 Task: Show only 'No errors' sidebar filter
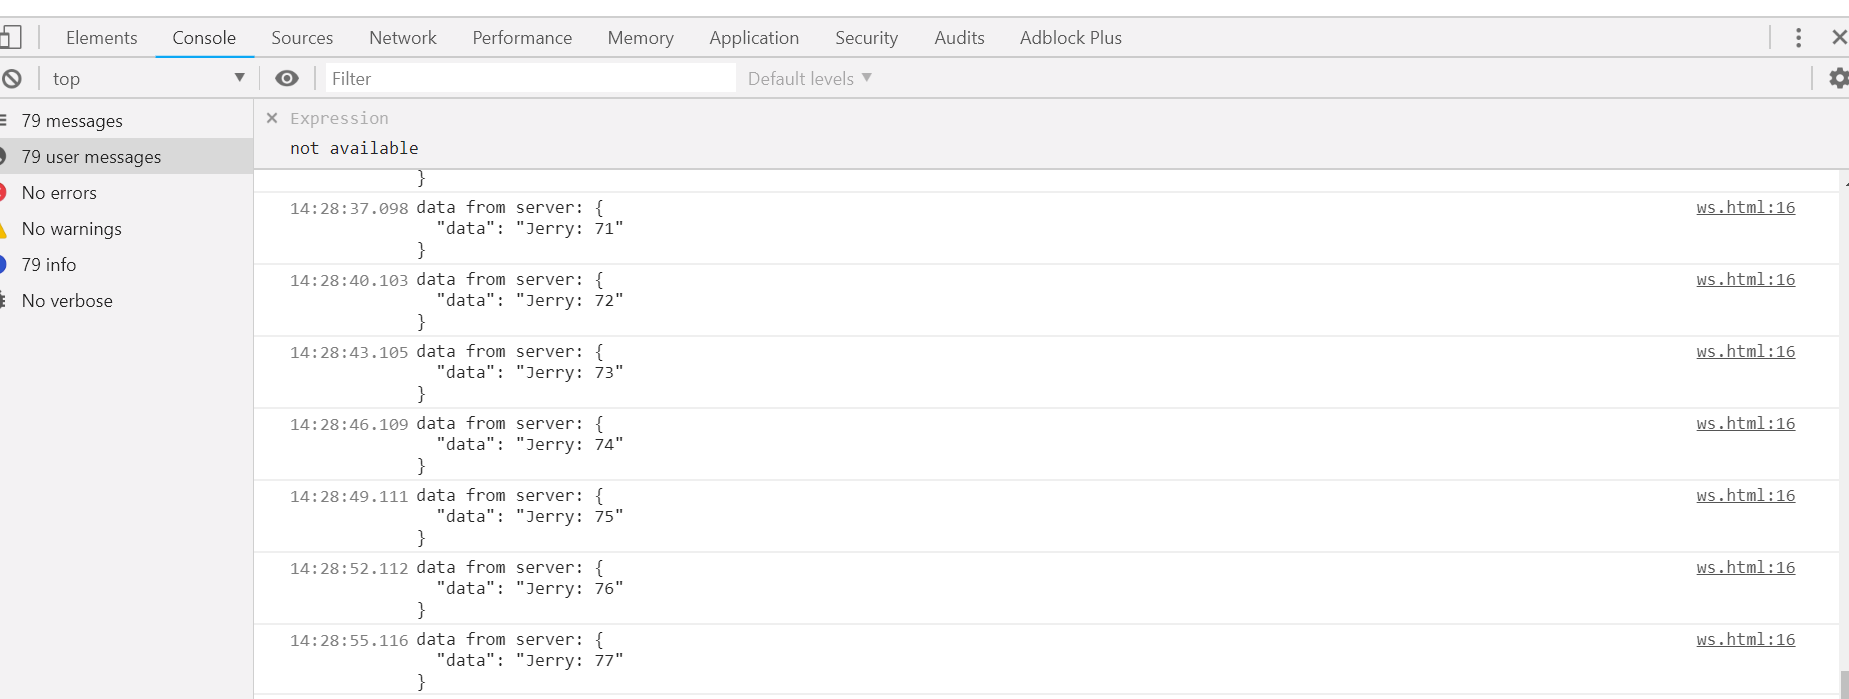59,193
